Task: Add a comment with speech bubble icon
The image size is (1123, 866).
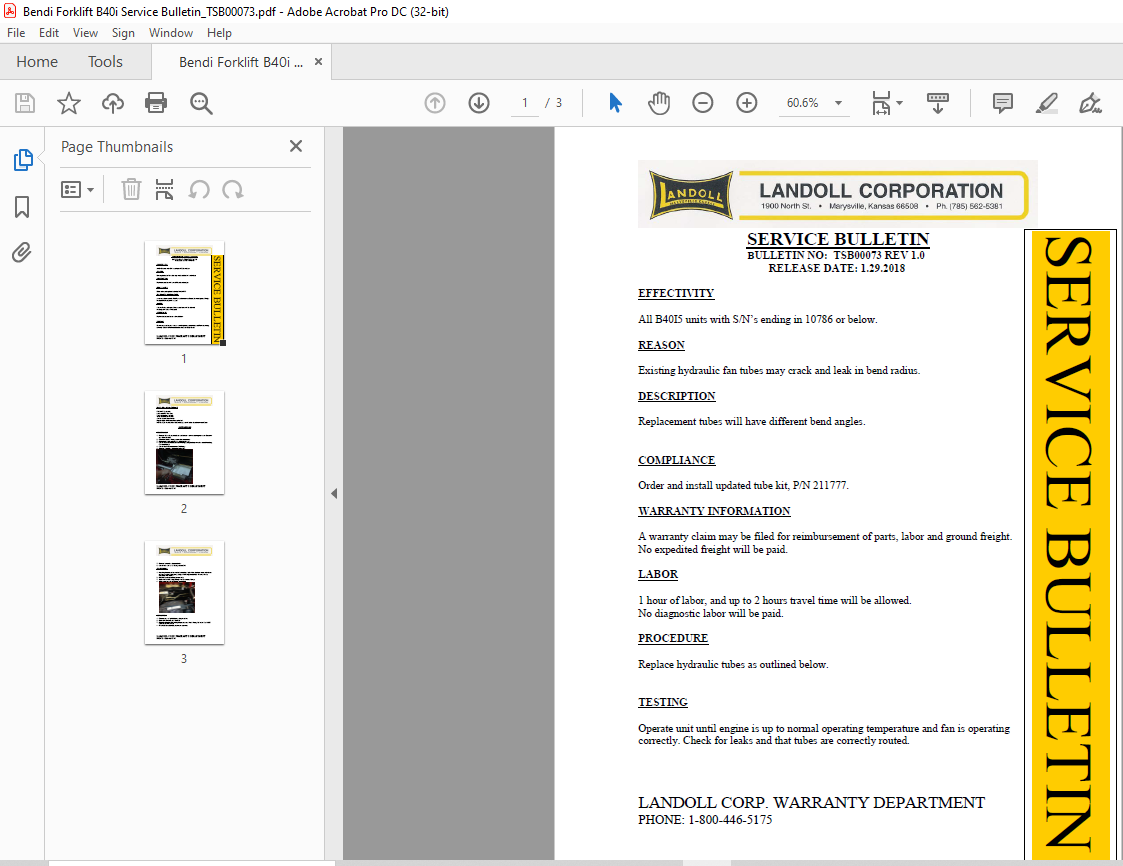Action: coord(1003,103)
